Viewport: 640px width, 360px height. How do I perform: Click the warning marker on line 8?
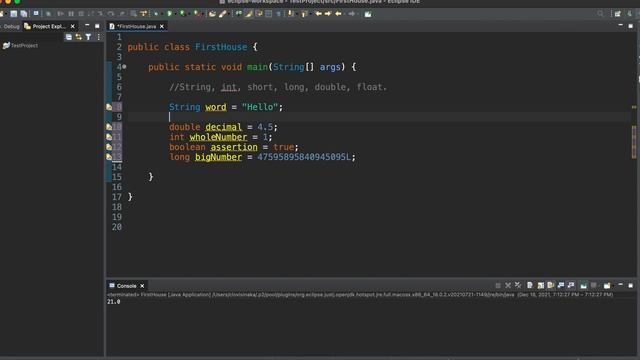[109, 107]
